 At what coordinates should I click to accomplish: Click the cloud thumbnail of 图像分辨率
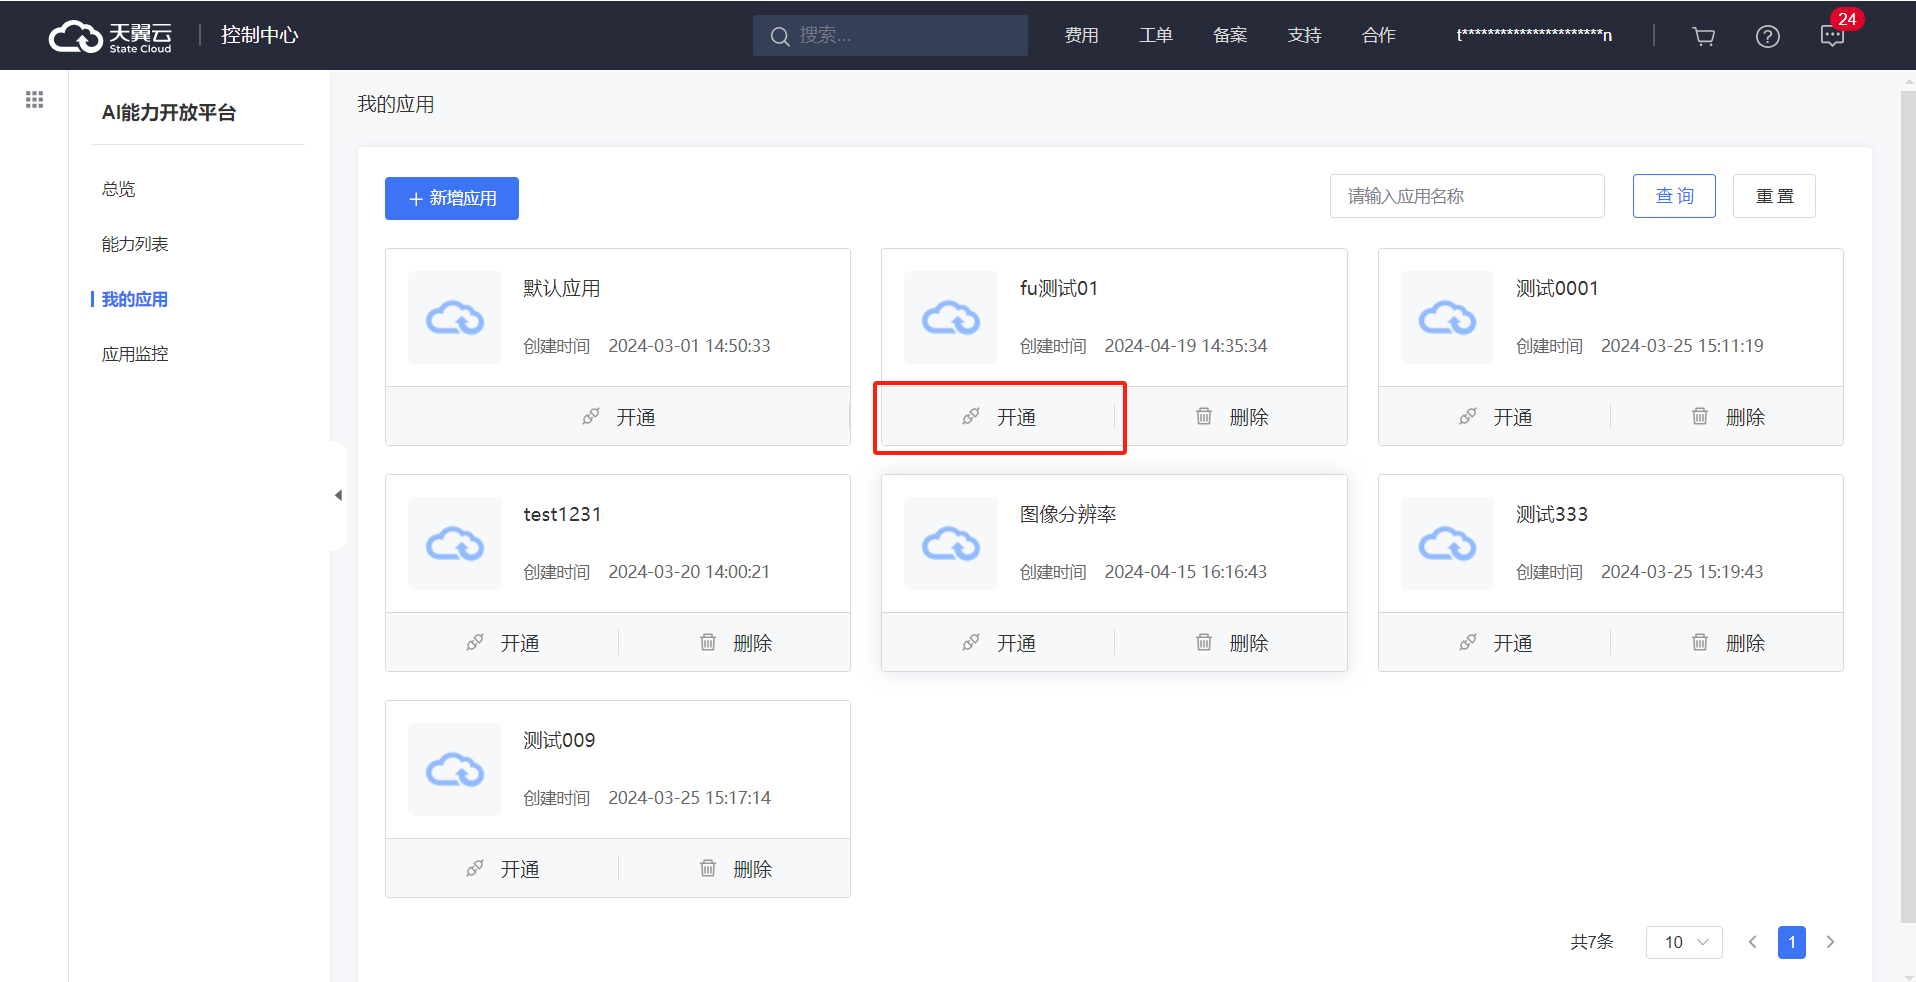click(x=951, y=544)
